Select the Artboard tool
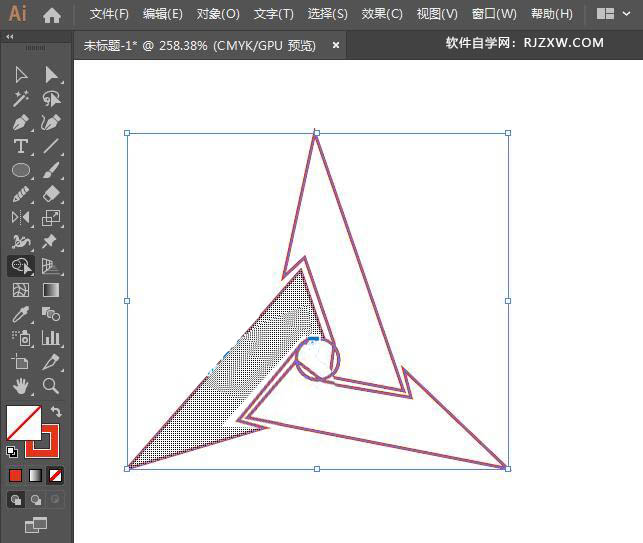This screenshot has width=643, height=543. pyautogui.click(x=21, y=362)
